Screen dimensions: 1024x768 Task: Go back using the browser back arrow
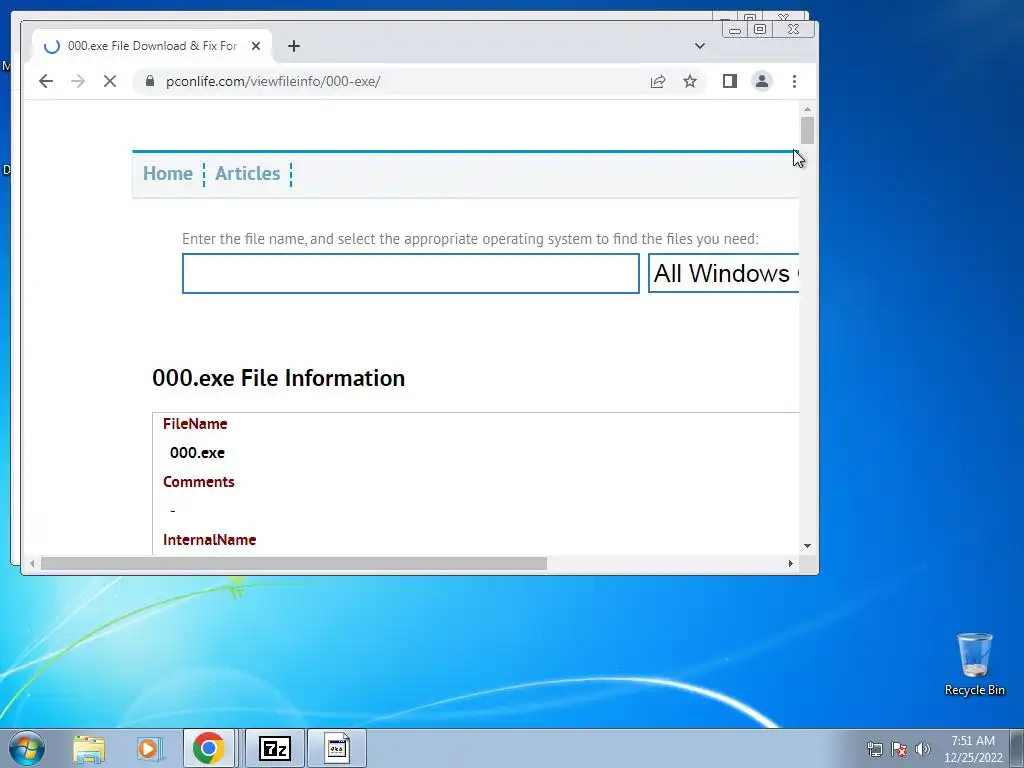46,81
